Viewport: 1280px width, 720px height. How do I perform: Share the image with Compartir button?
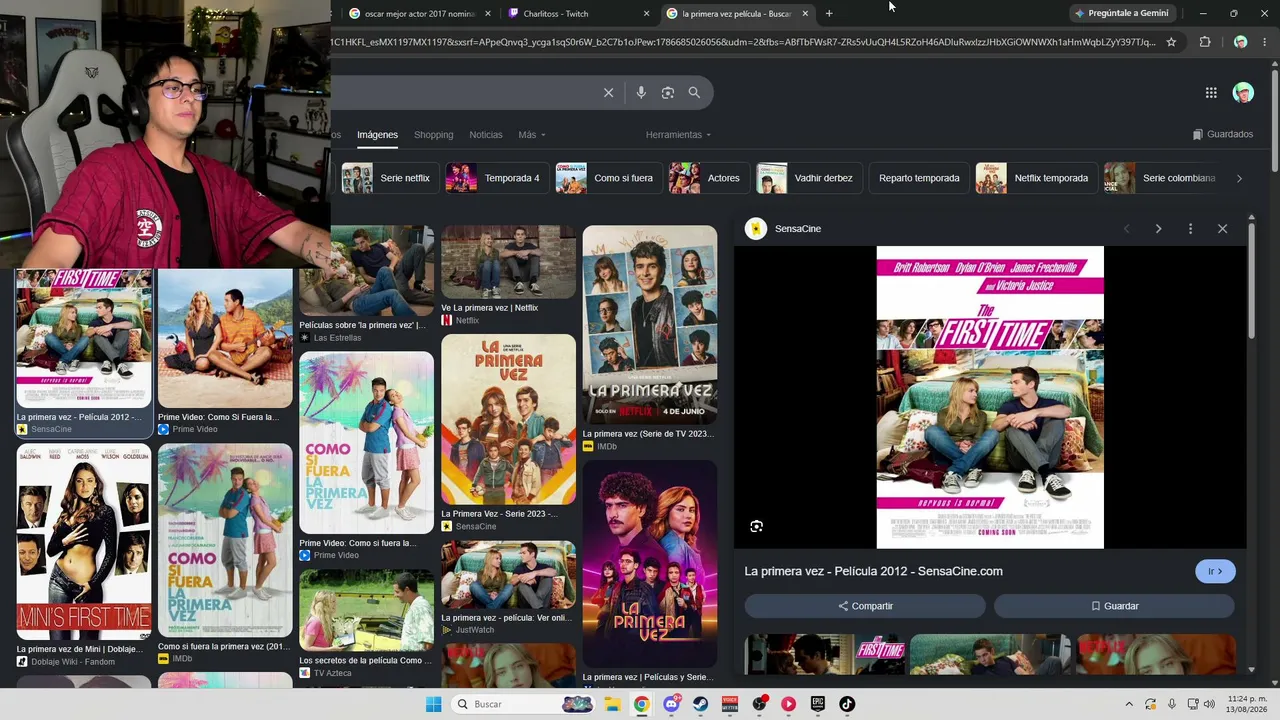[x=865, y=606]
